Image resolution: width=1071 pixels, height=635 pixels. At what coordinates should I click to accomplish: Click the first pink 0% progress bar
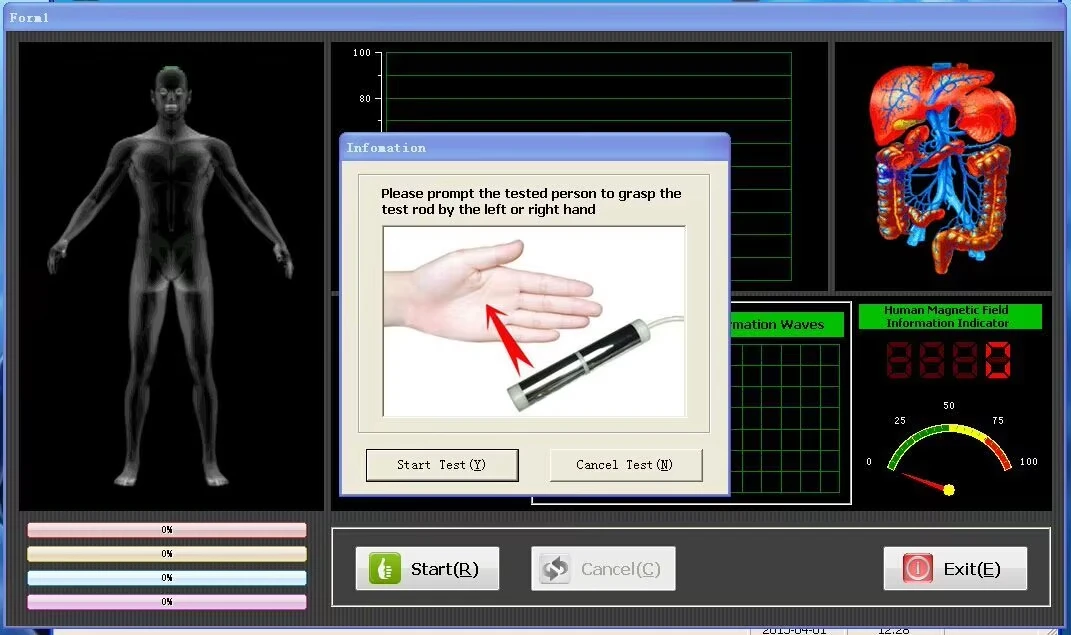click(167, 530)
